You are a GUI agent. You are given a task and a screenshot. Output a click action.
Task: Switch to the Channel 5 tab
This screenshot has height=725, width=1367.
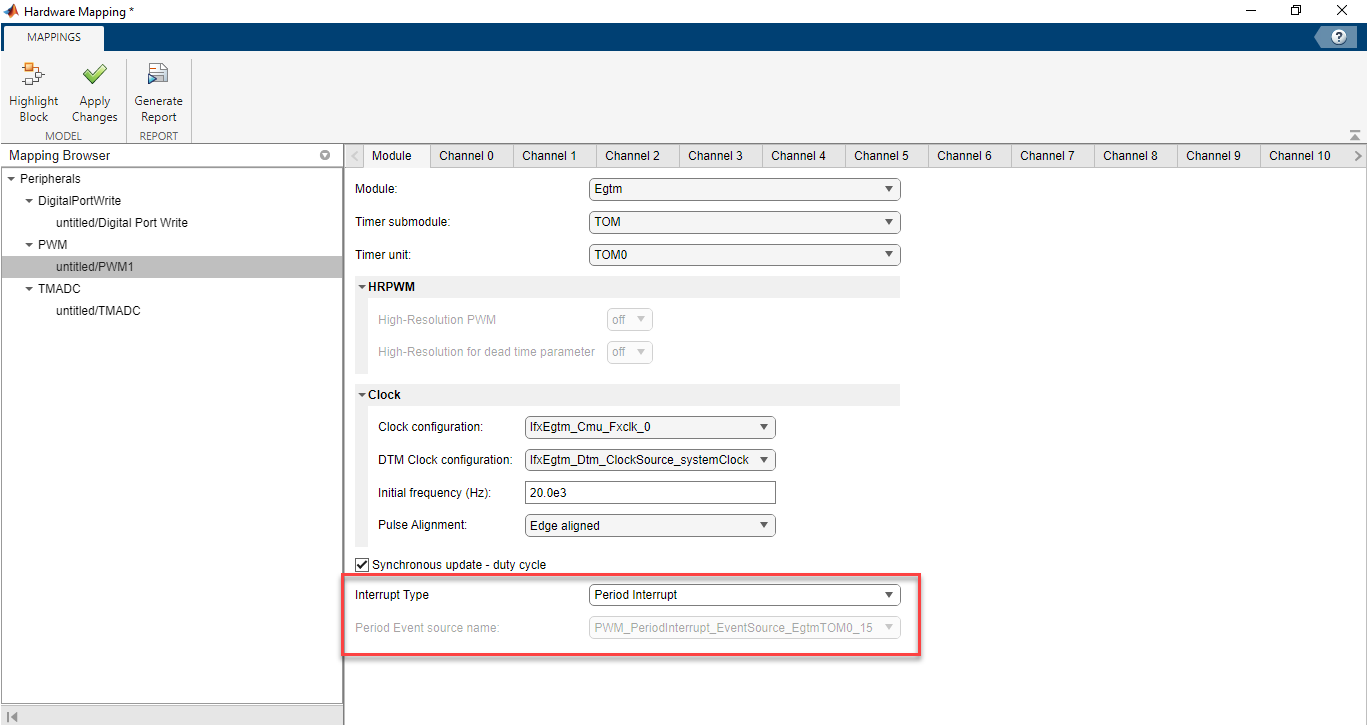point(882,156)
